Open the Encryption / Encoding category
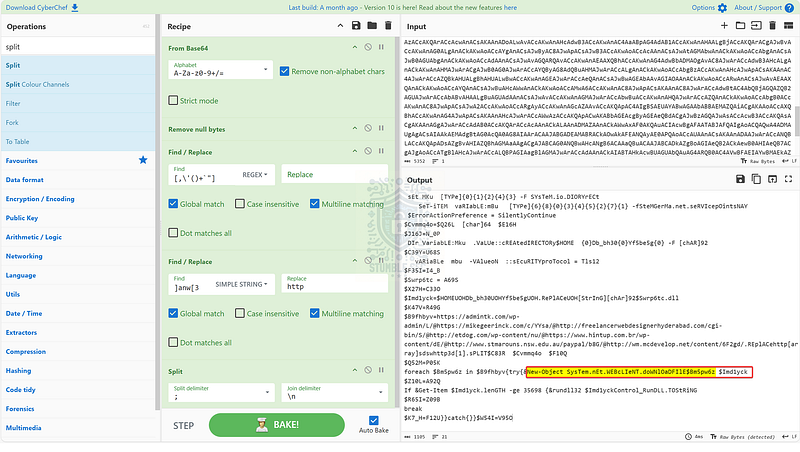Screen dimensions: 800x452 pyautogui.click(x=78, y=198)
